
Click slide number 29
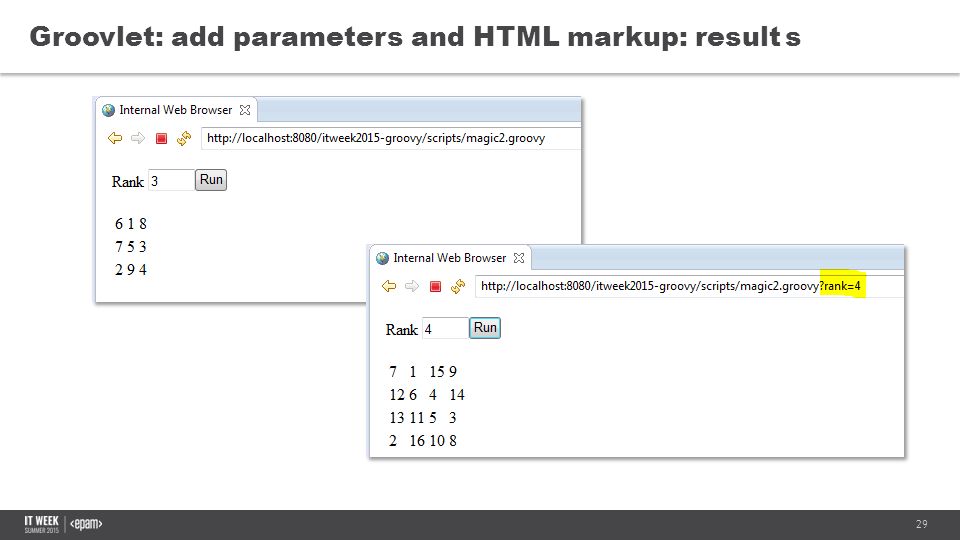click(x=921, y=524)
